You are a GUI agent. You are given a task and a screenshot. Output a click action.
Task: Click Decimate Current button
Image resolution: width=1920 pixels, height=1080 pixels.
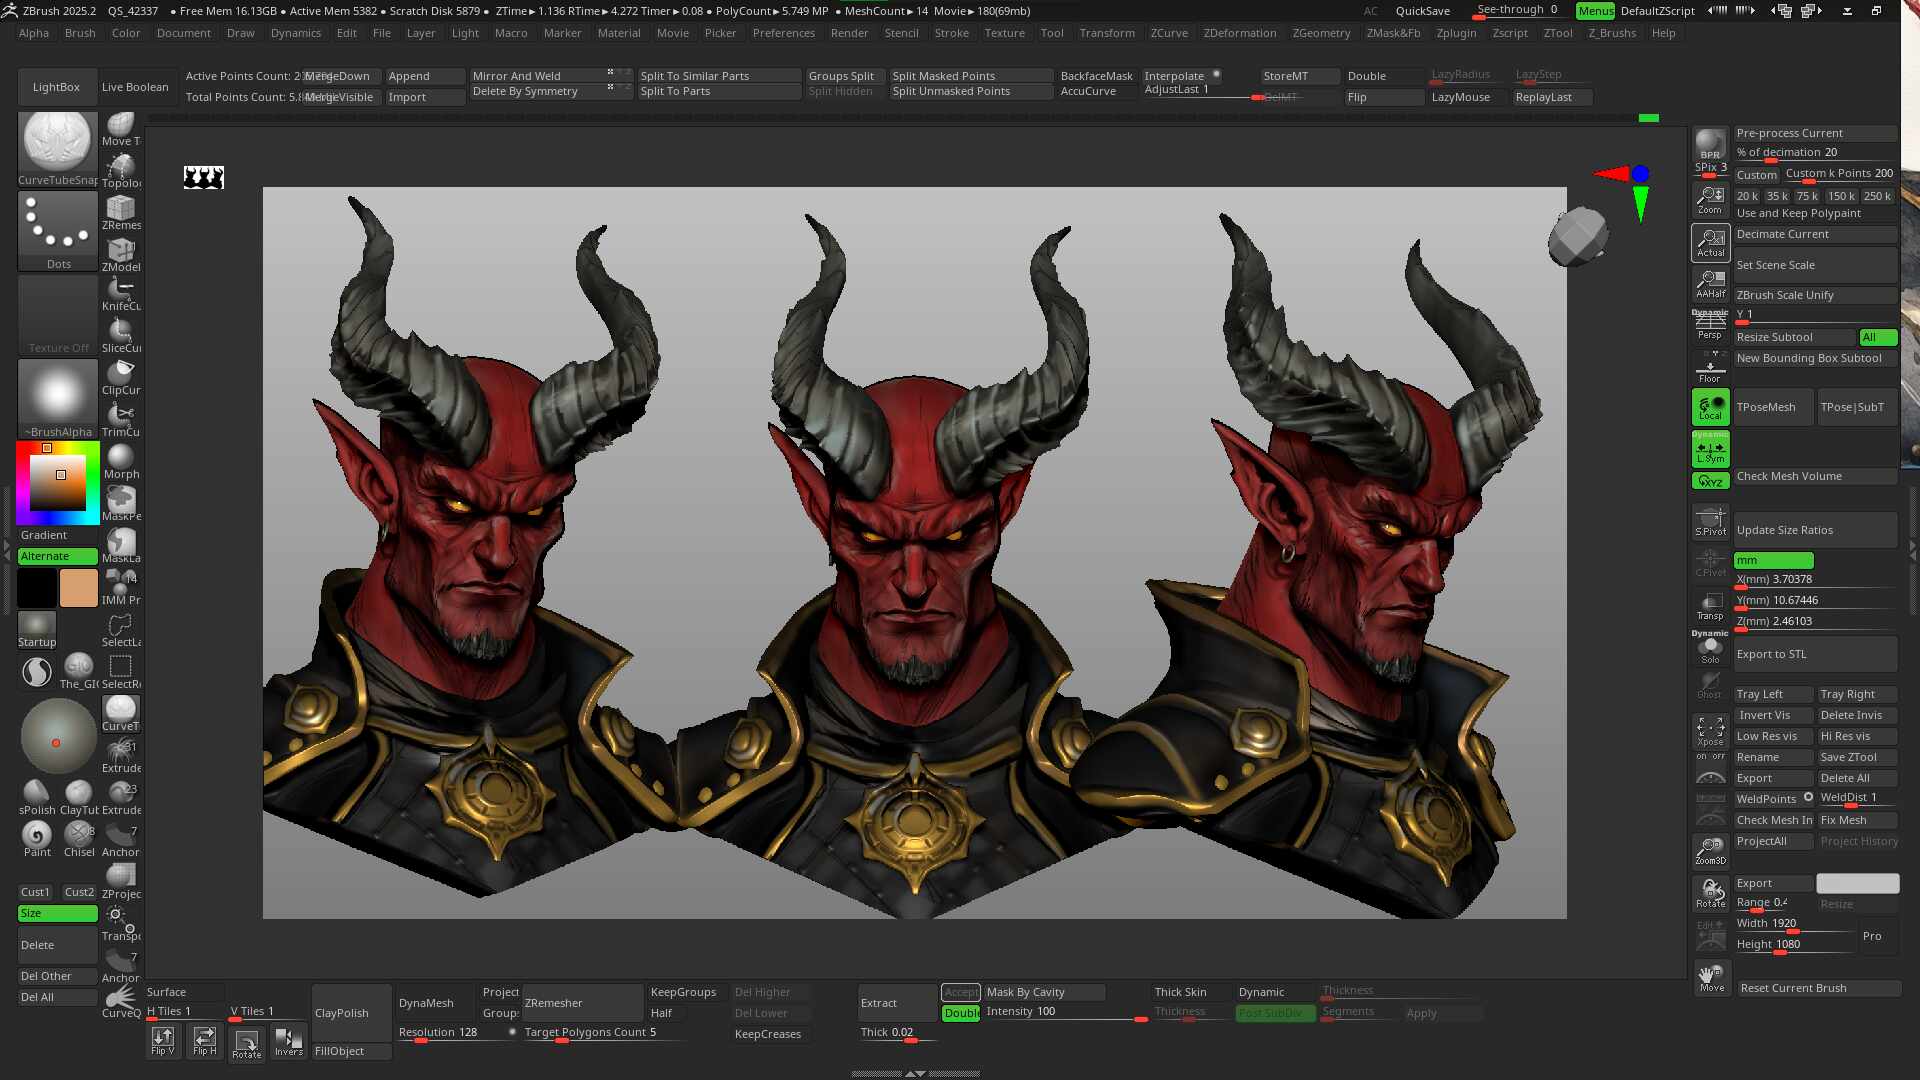[1815, 234]
